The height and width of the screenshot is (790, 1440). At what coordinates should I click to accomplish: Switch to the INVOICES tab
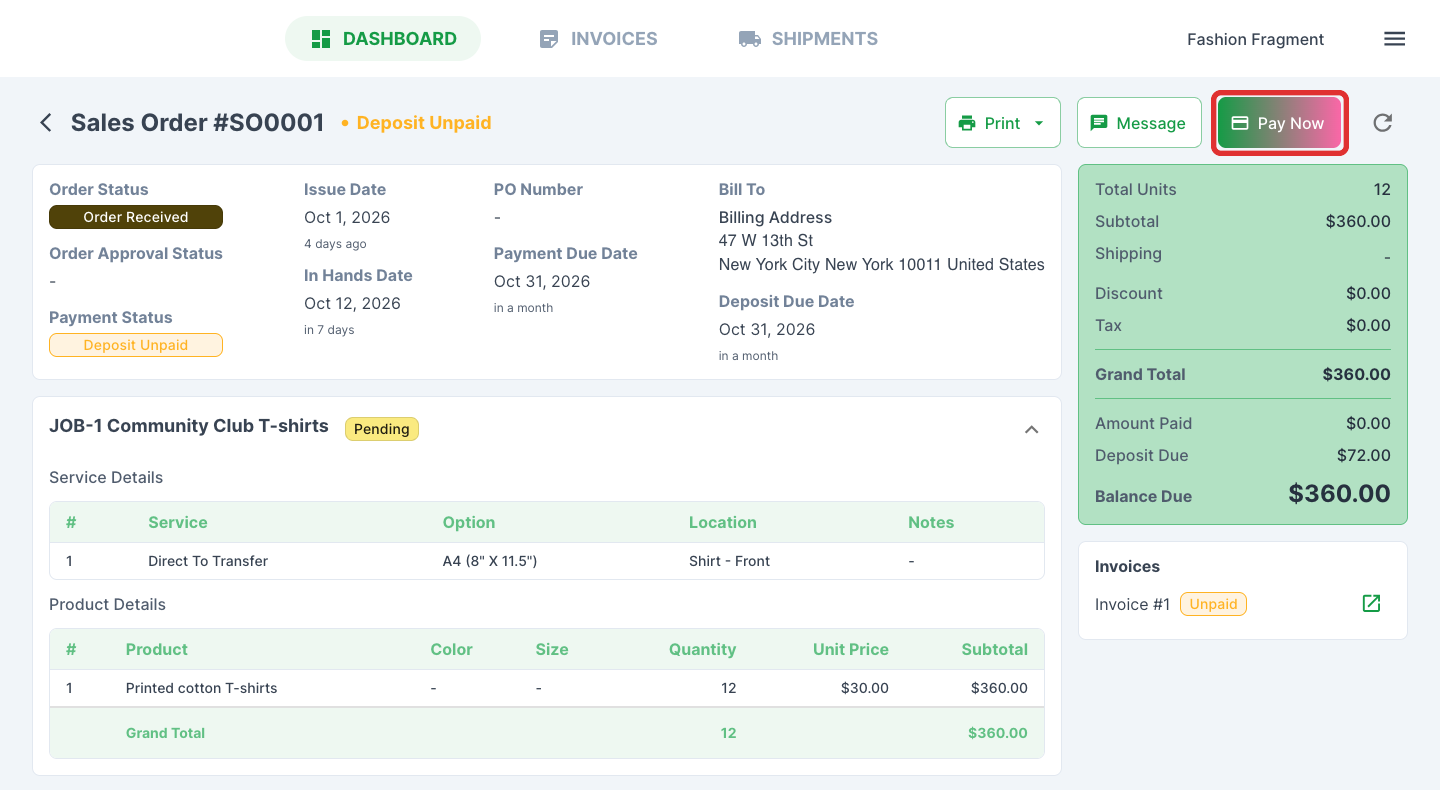click(598, 39)
